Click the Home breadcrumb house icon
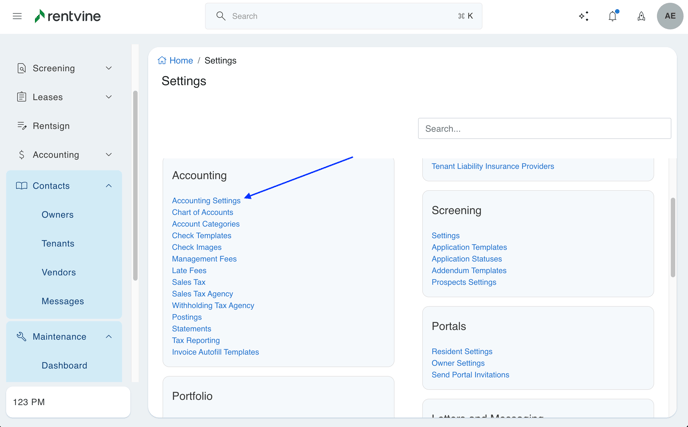Screen dimensions: 688x427 (x=162, y=60)
